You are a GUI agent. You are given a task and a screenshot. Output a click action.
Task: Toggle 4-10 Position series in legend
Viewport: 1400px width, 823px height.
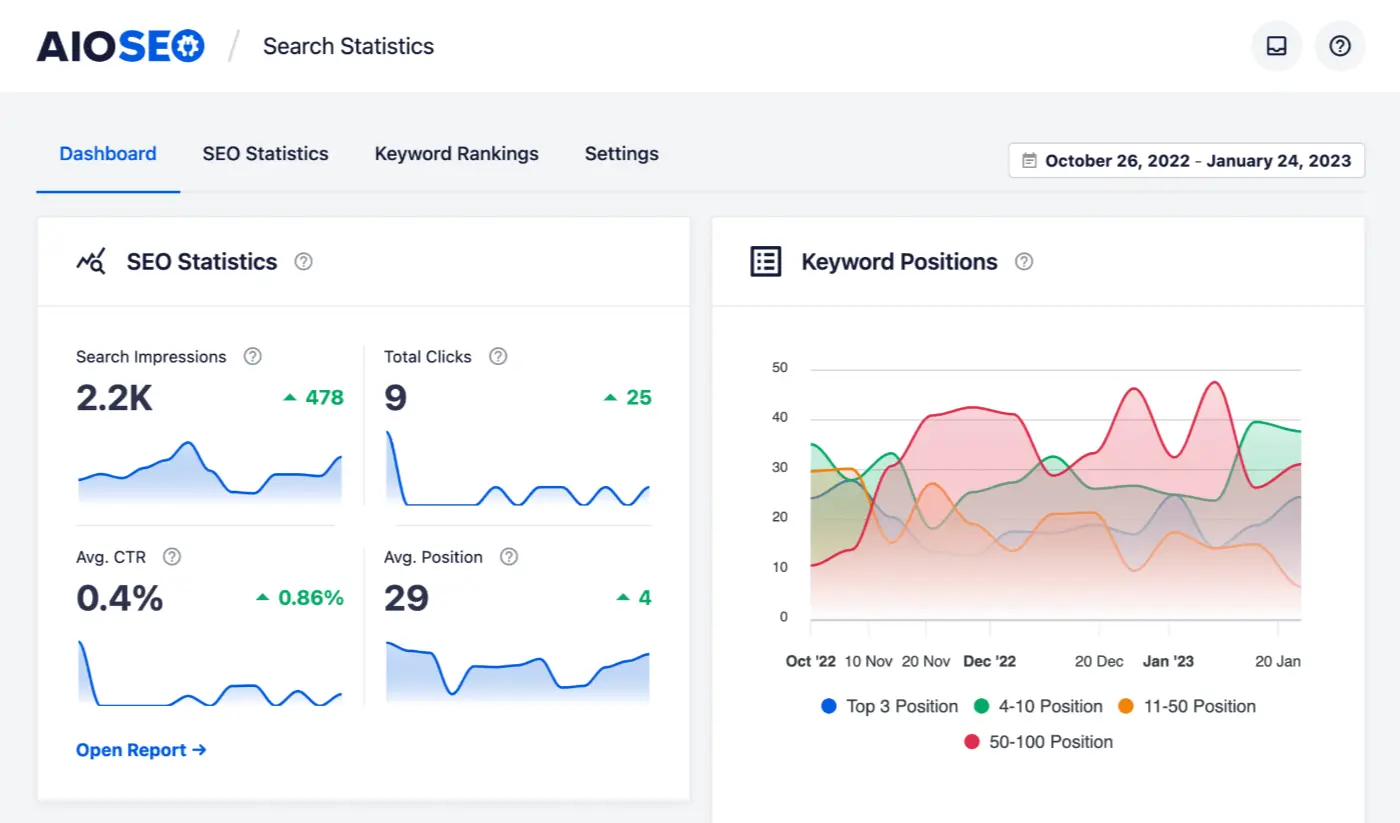(x=1038, y=706)
